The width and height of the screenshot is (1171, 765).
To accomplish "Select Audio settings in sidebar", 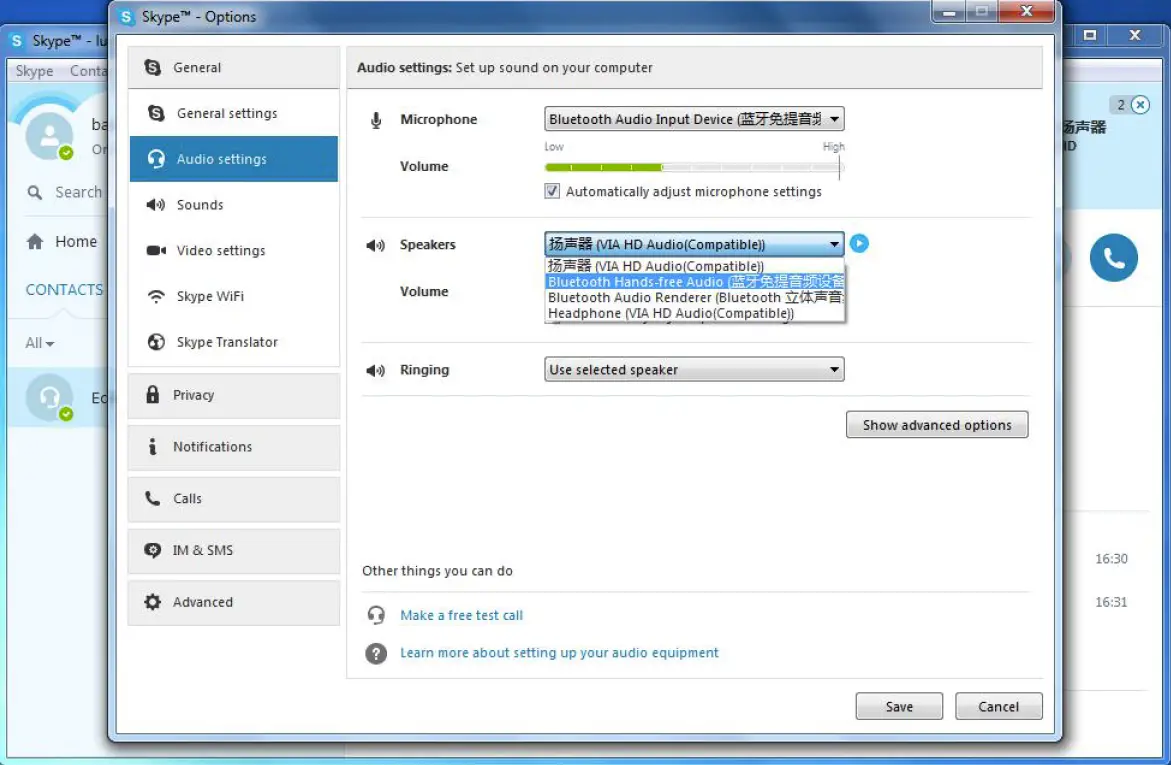I will click(x=234, y=159).
